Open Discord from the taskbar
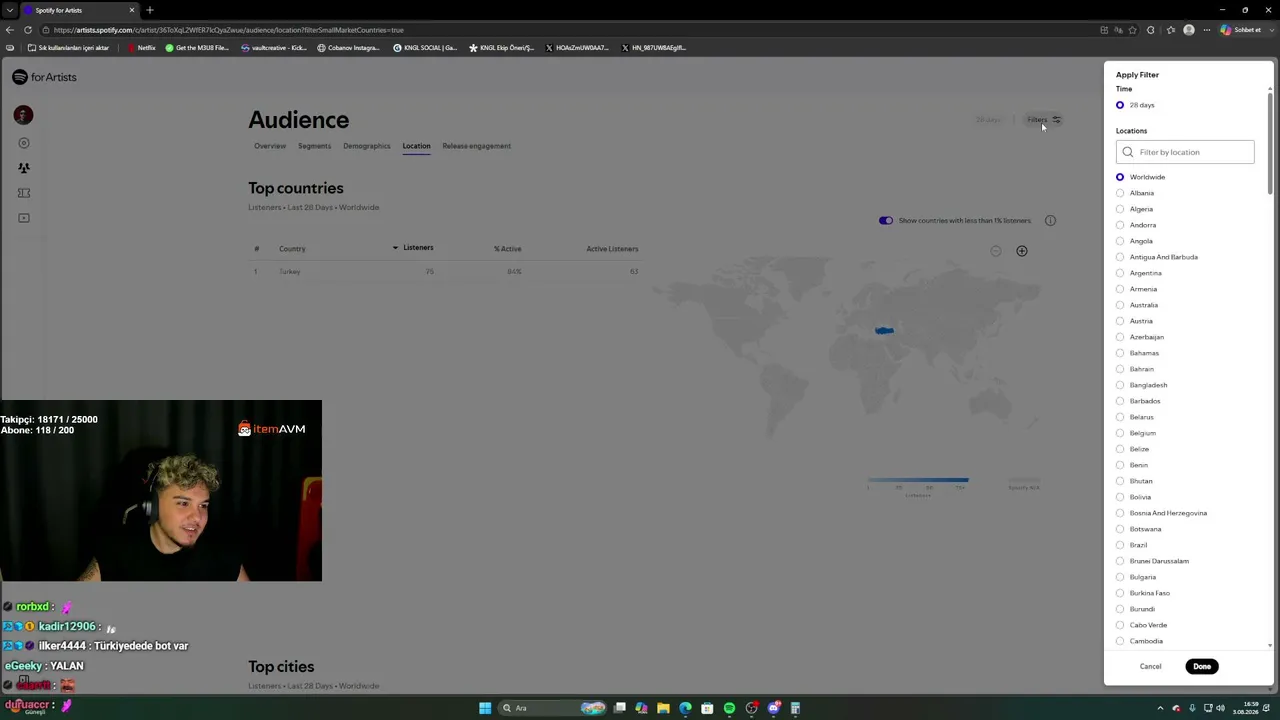 (774, 708)
